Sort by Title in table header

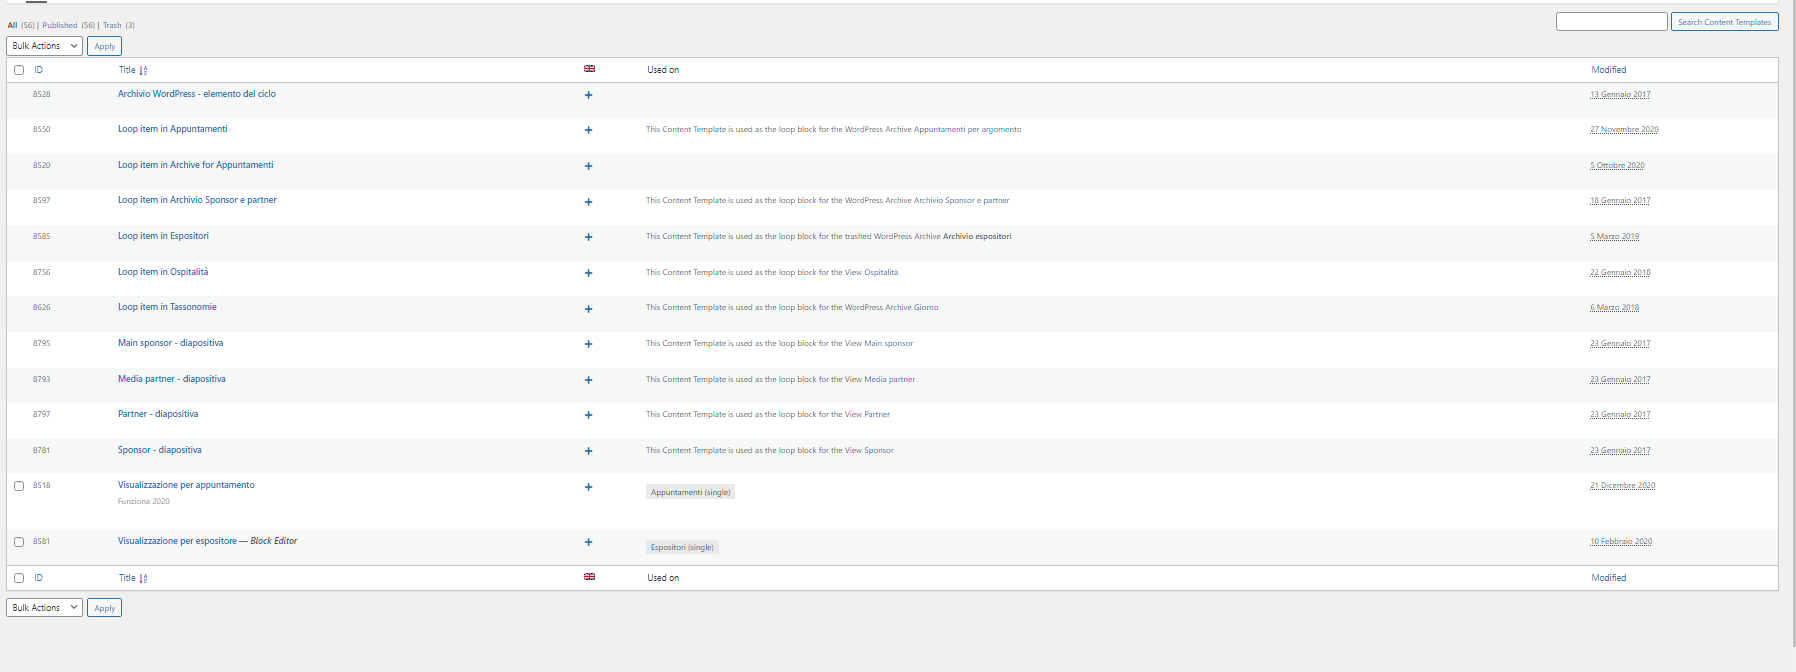coord(127,70)
